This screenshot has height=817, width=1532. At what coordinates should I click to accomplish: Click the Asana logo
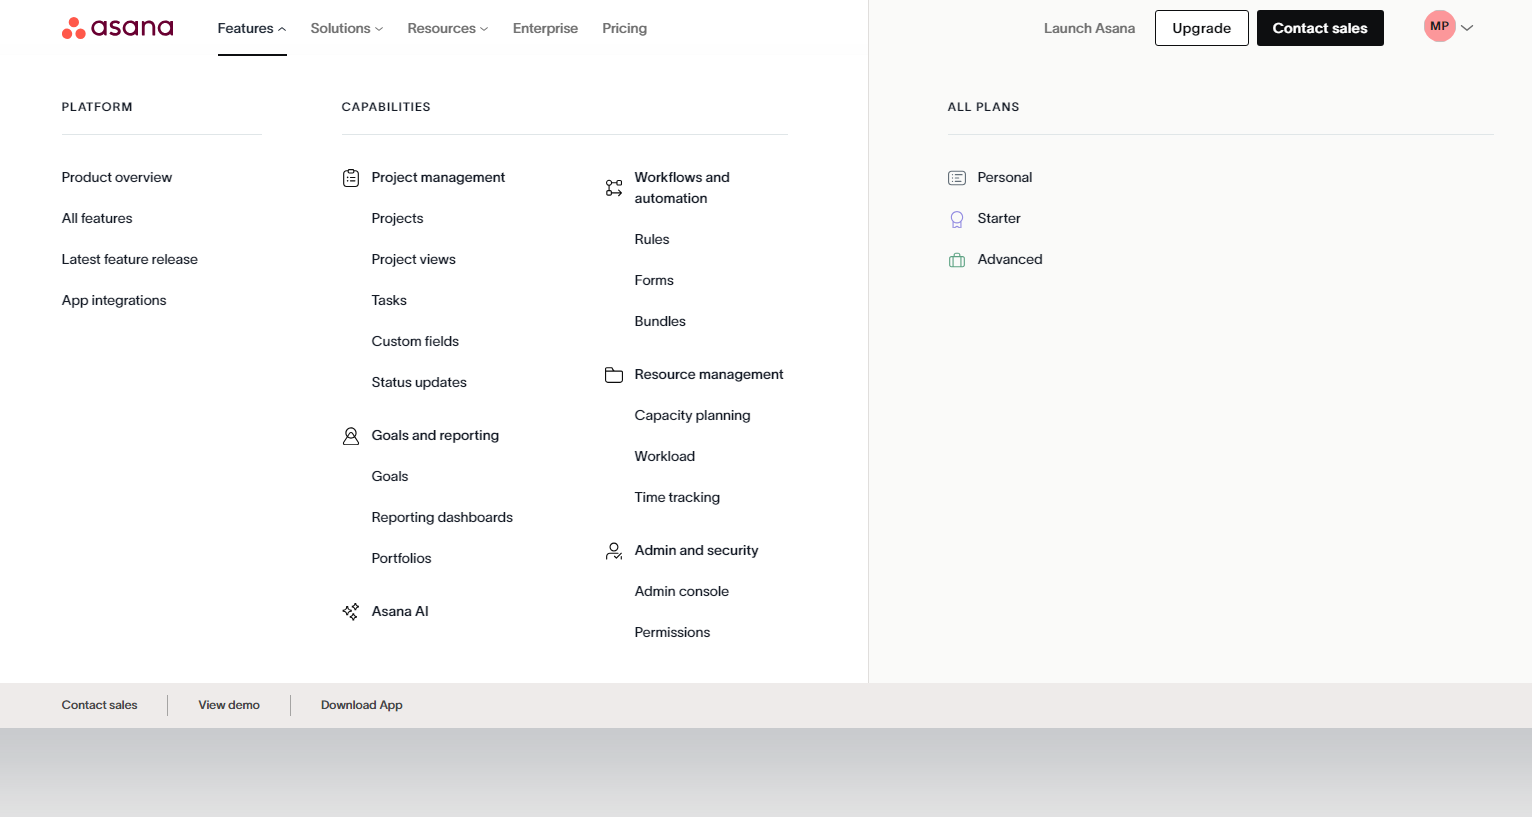[117, 28]
